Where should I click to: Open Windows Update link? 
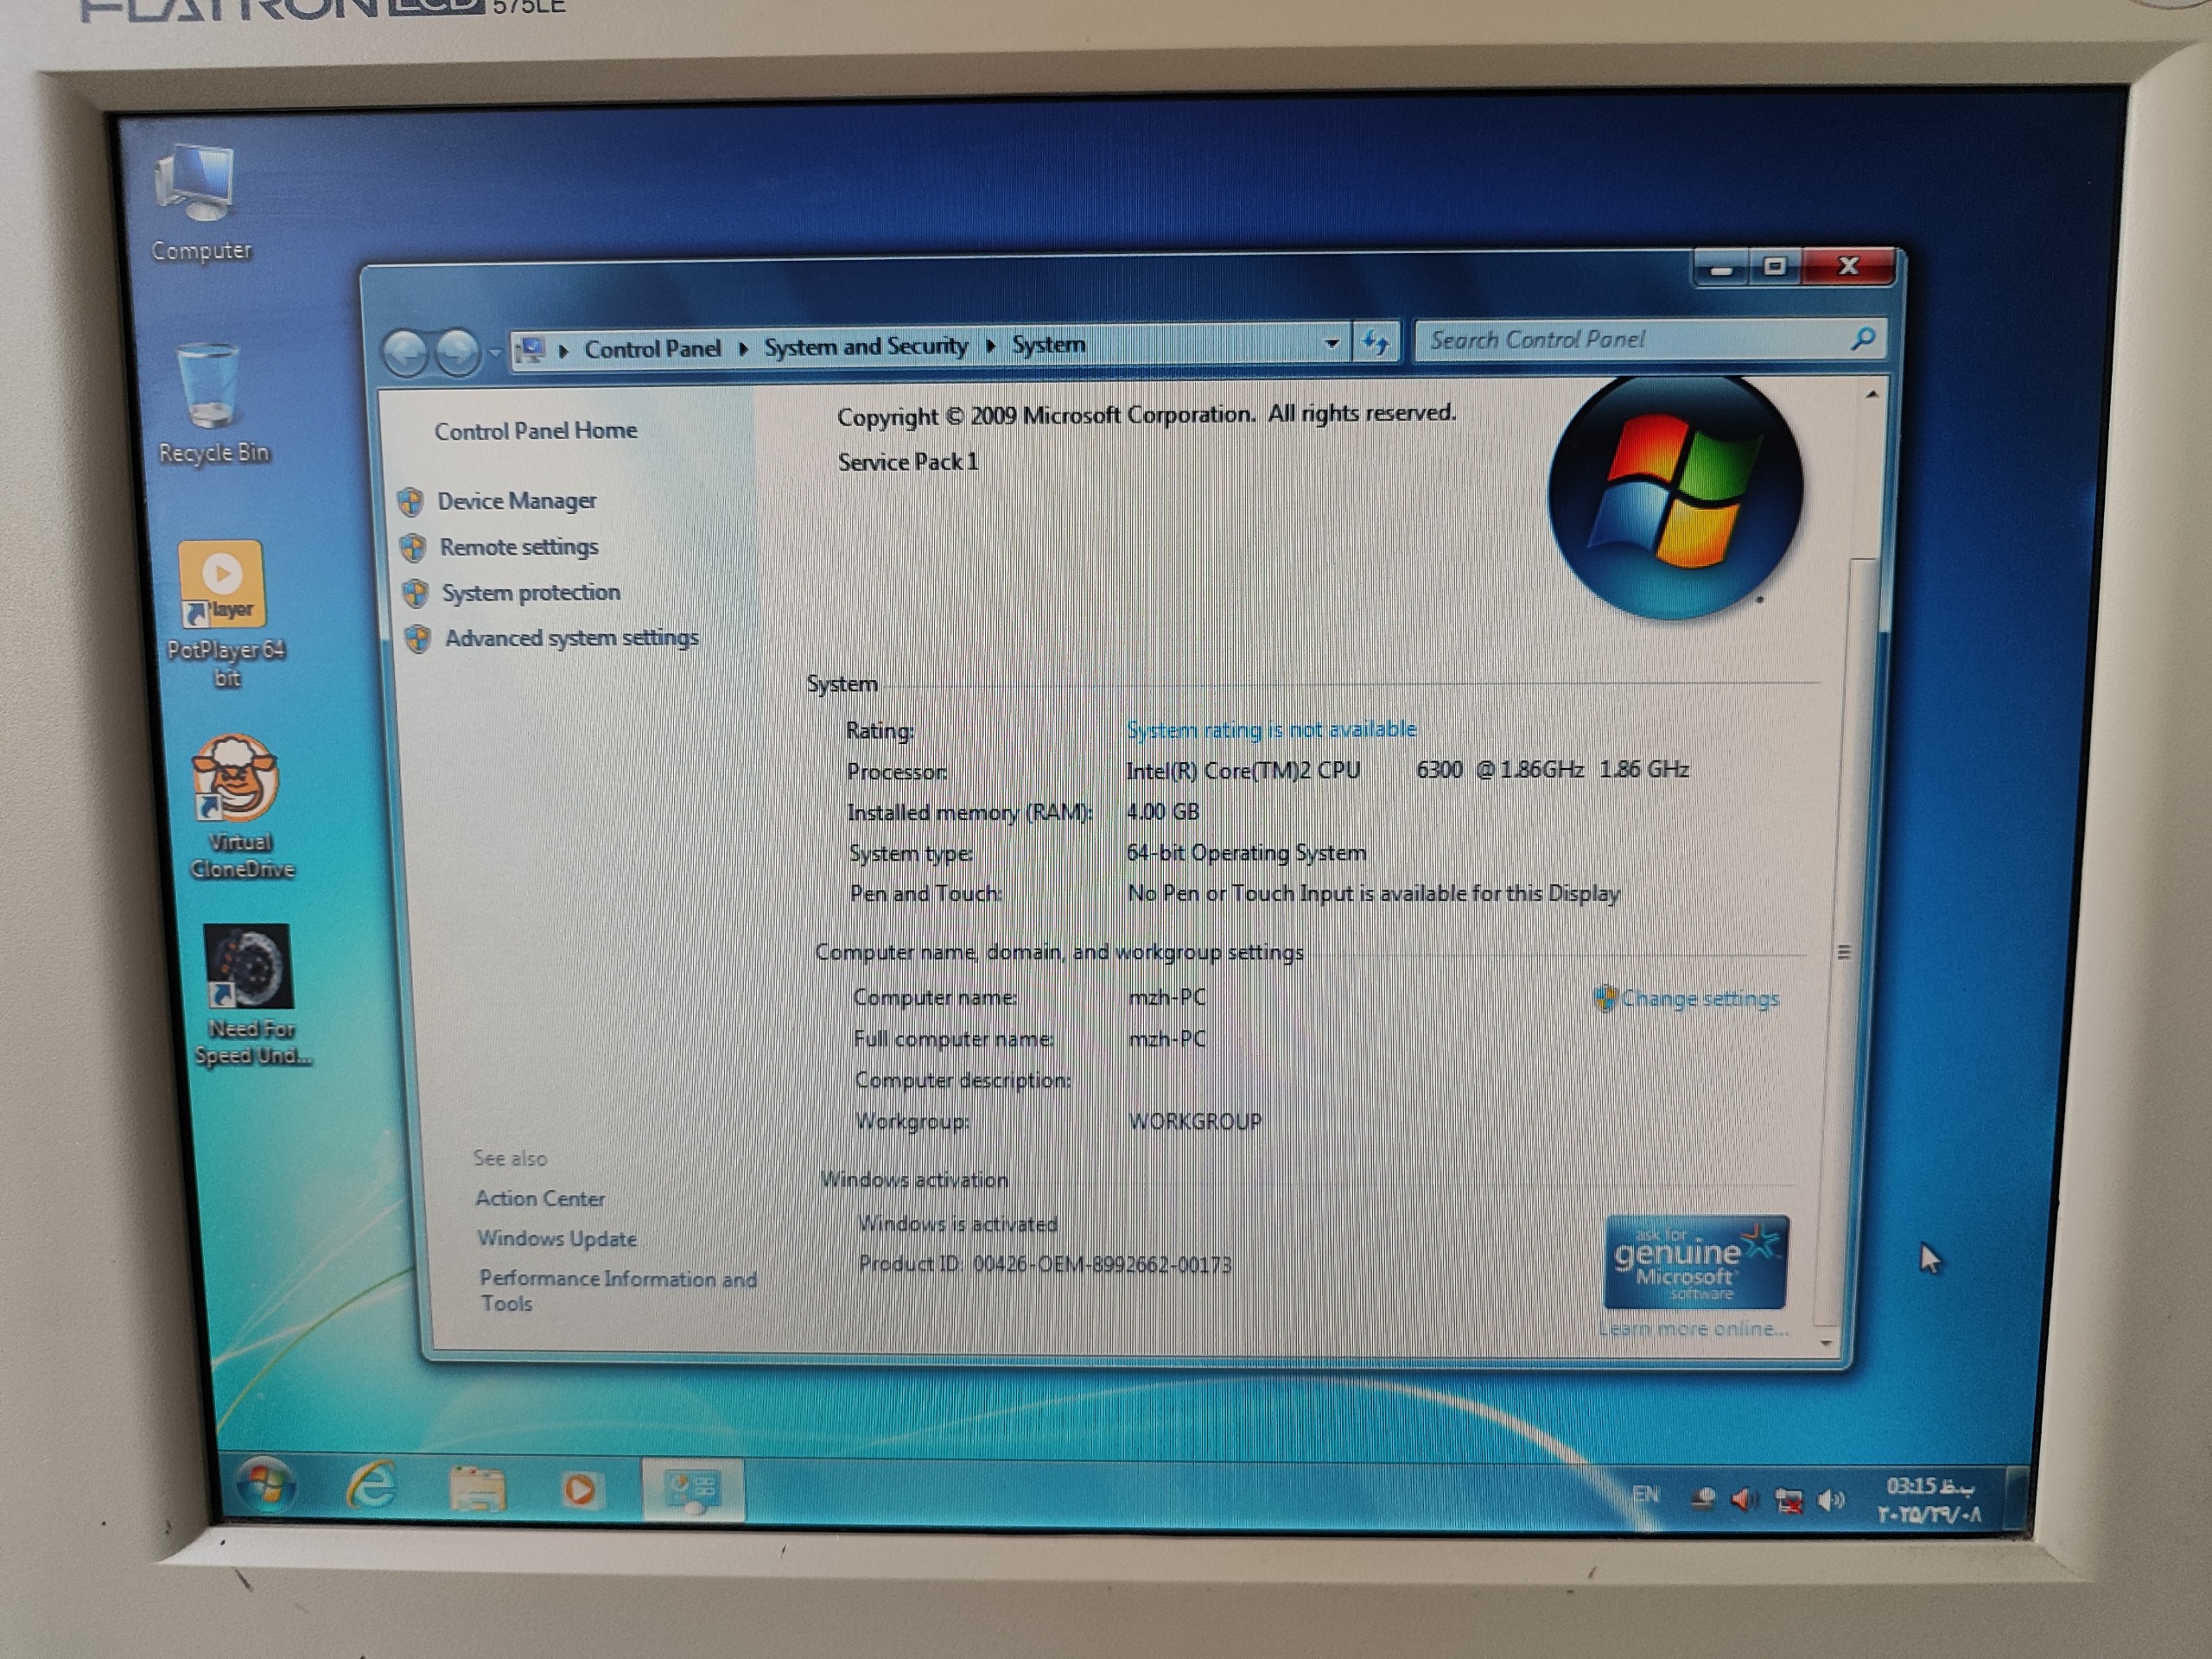tap(557, 1238)
